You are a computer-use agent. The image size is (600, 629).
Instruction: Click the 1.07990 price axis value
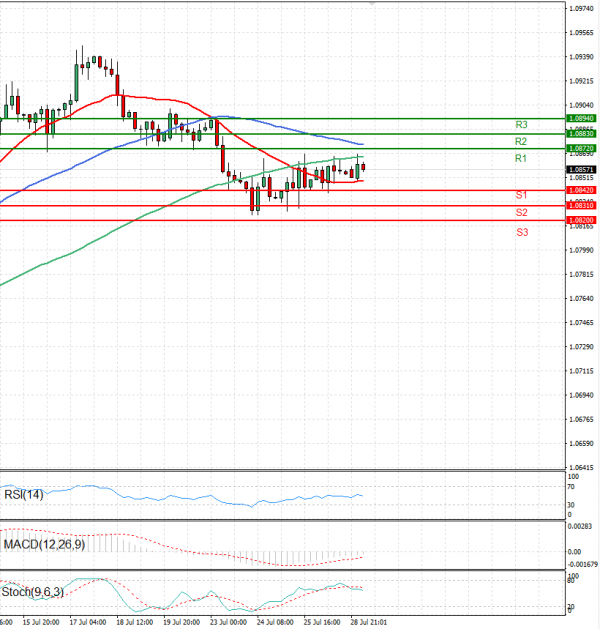point(582,250)
